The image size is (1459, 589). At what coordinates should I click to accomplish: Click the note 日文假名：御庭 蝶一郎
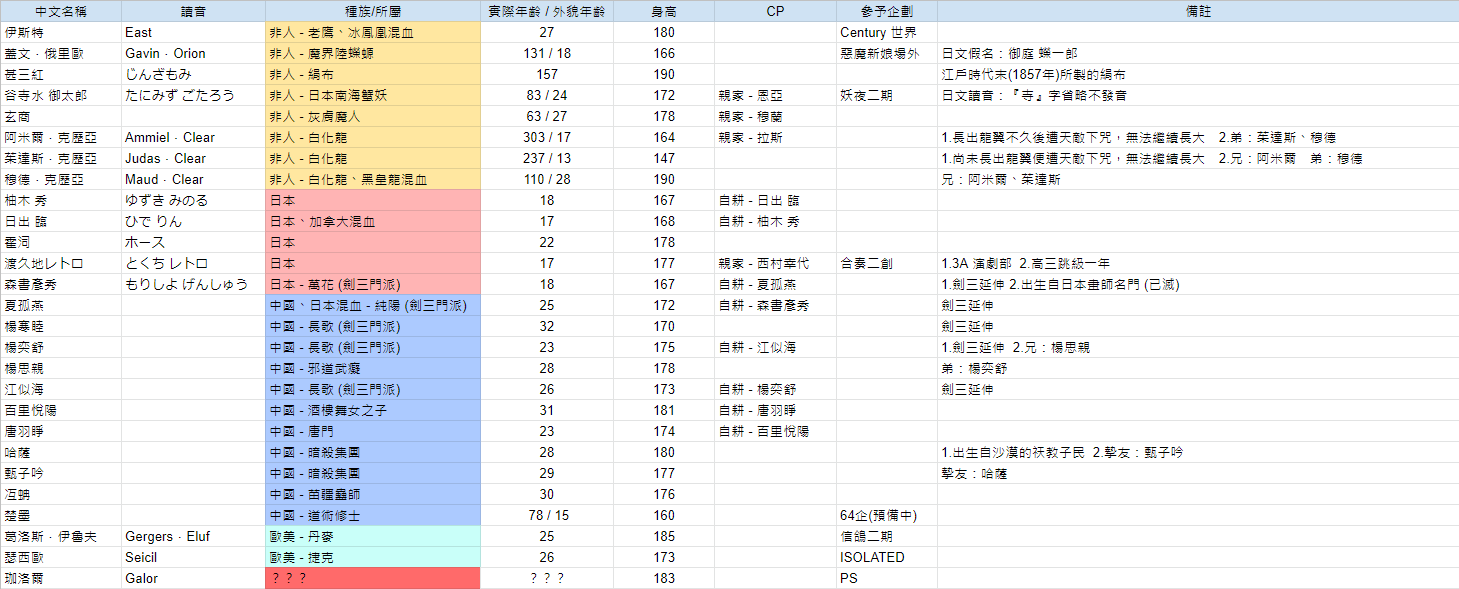pos(1198,54)
